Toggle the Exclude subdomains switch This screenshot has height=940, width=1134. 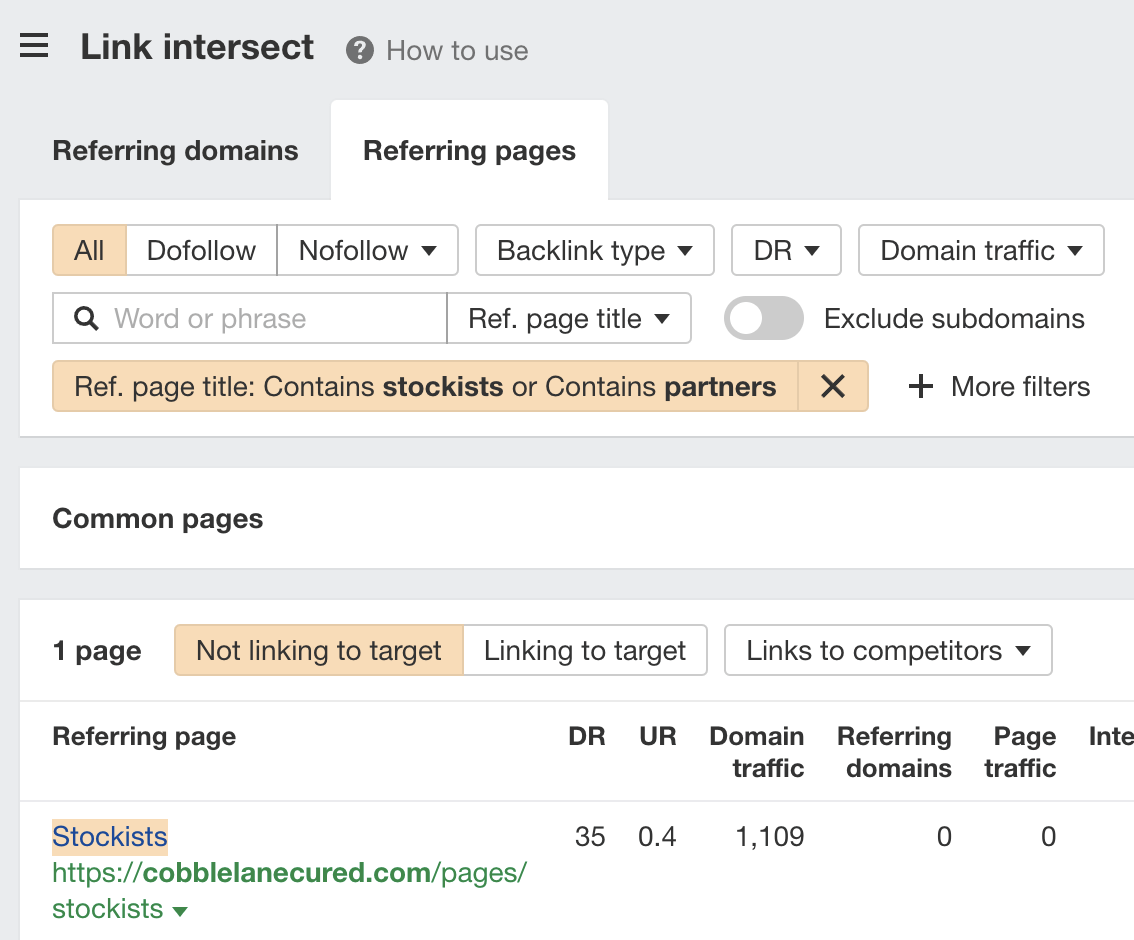[764, 318]
